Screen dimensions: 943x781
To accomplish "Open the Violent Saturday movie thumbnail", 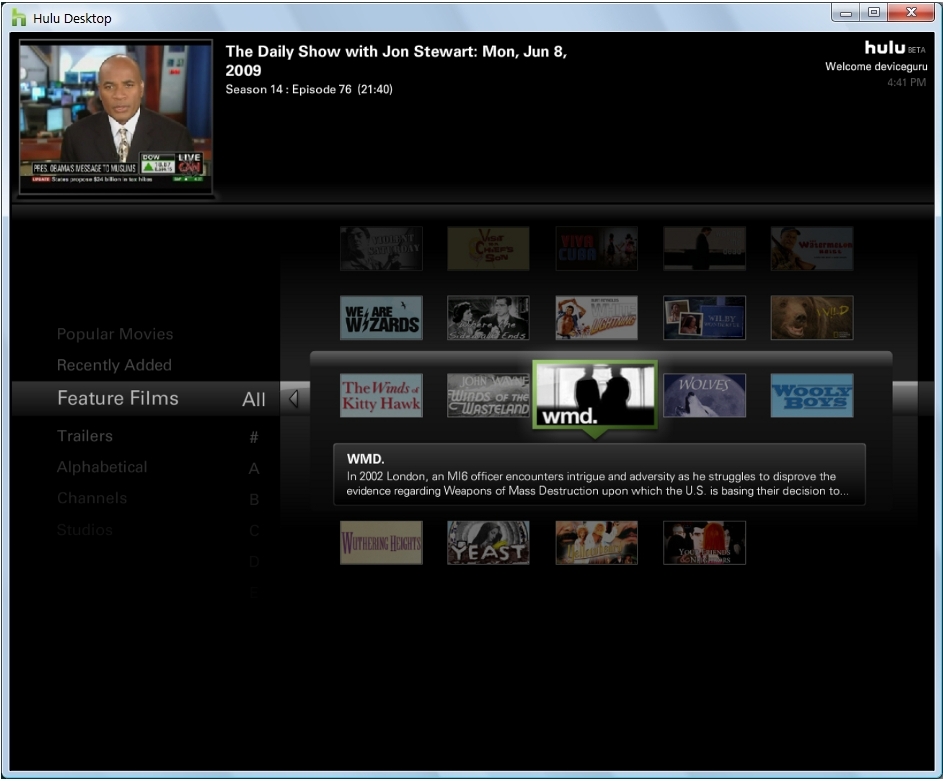I will [x=381, y=248].
